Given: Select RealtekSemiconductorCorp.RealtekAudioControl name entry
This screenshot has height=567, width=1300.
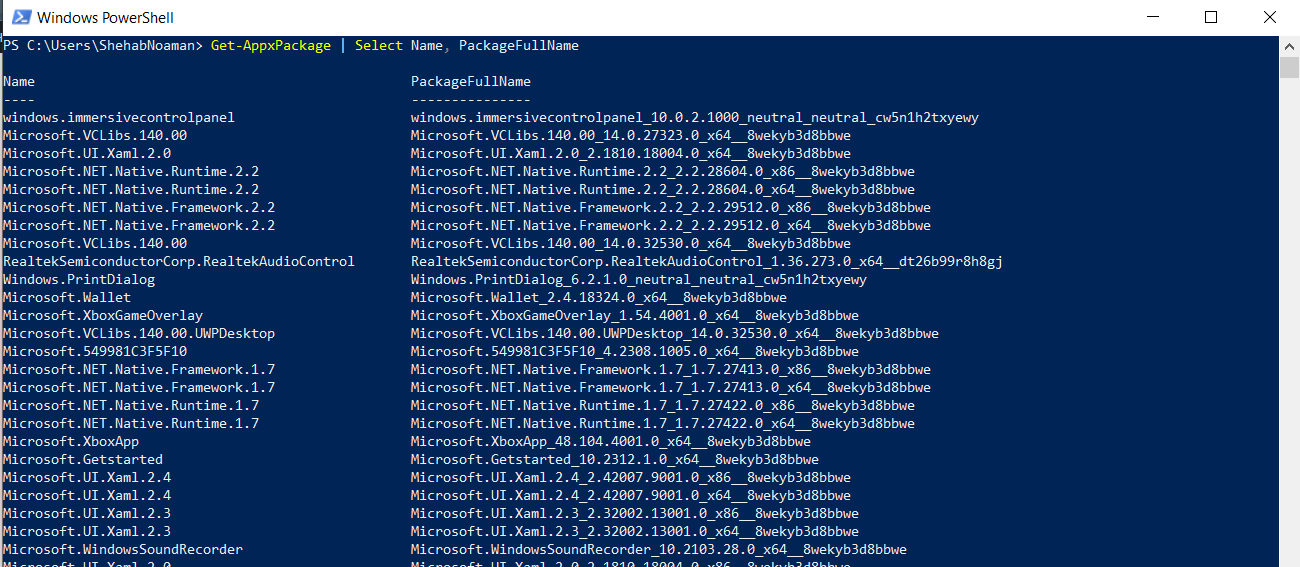Looking at the screenshot, I should pos(179,262).
